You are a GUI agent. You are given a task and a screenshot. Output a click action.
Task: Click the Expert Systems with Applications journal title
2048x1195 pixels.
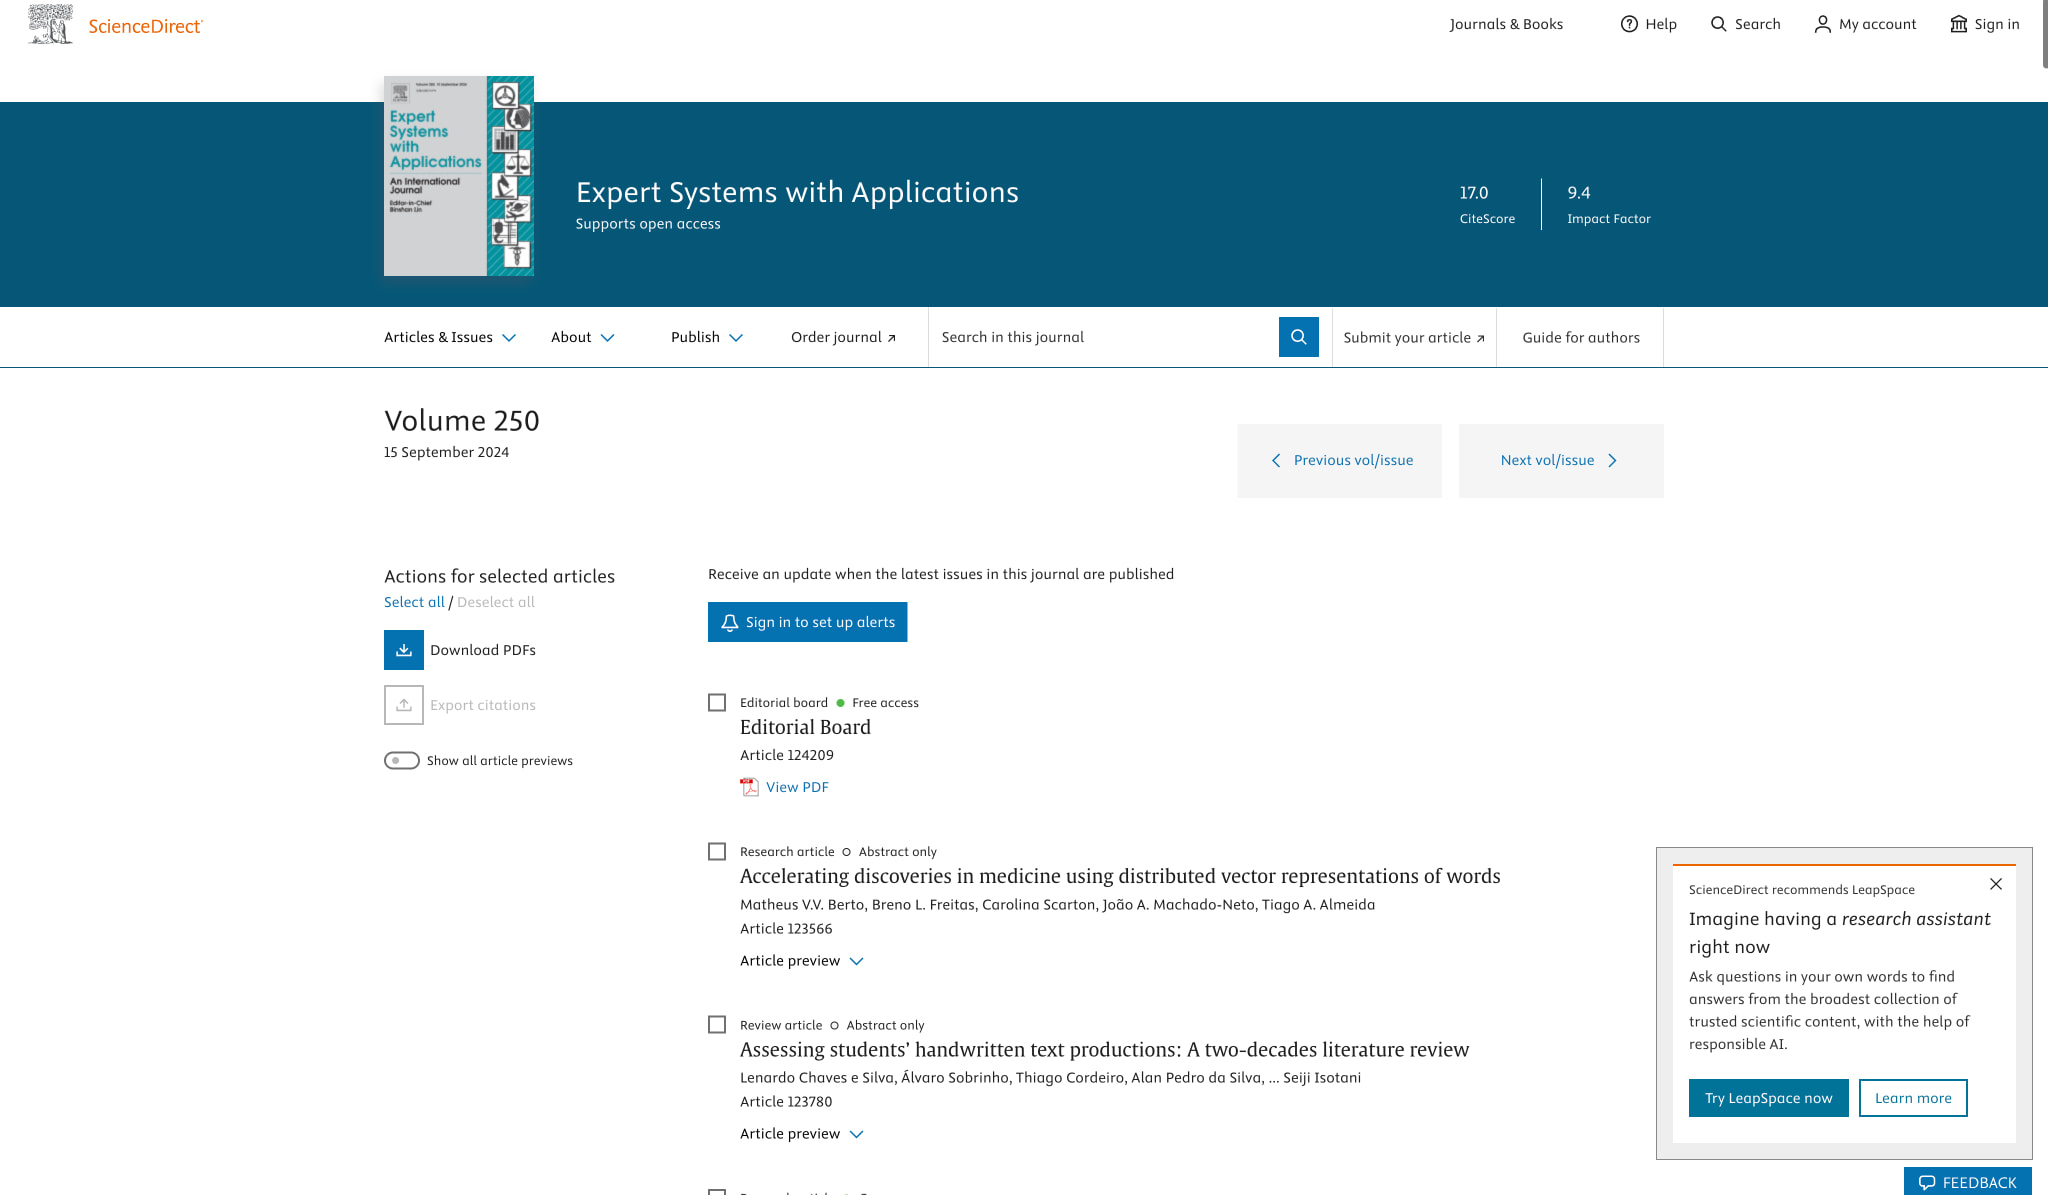click(797, 192)
